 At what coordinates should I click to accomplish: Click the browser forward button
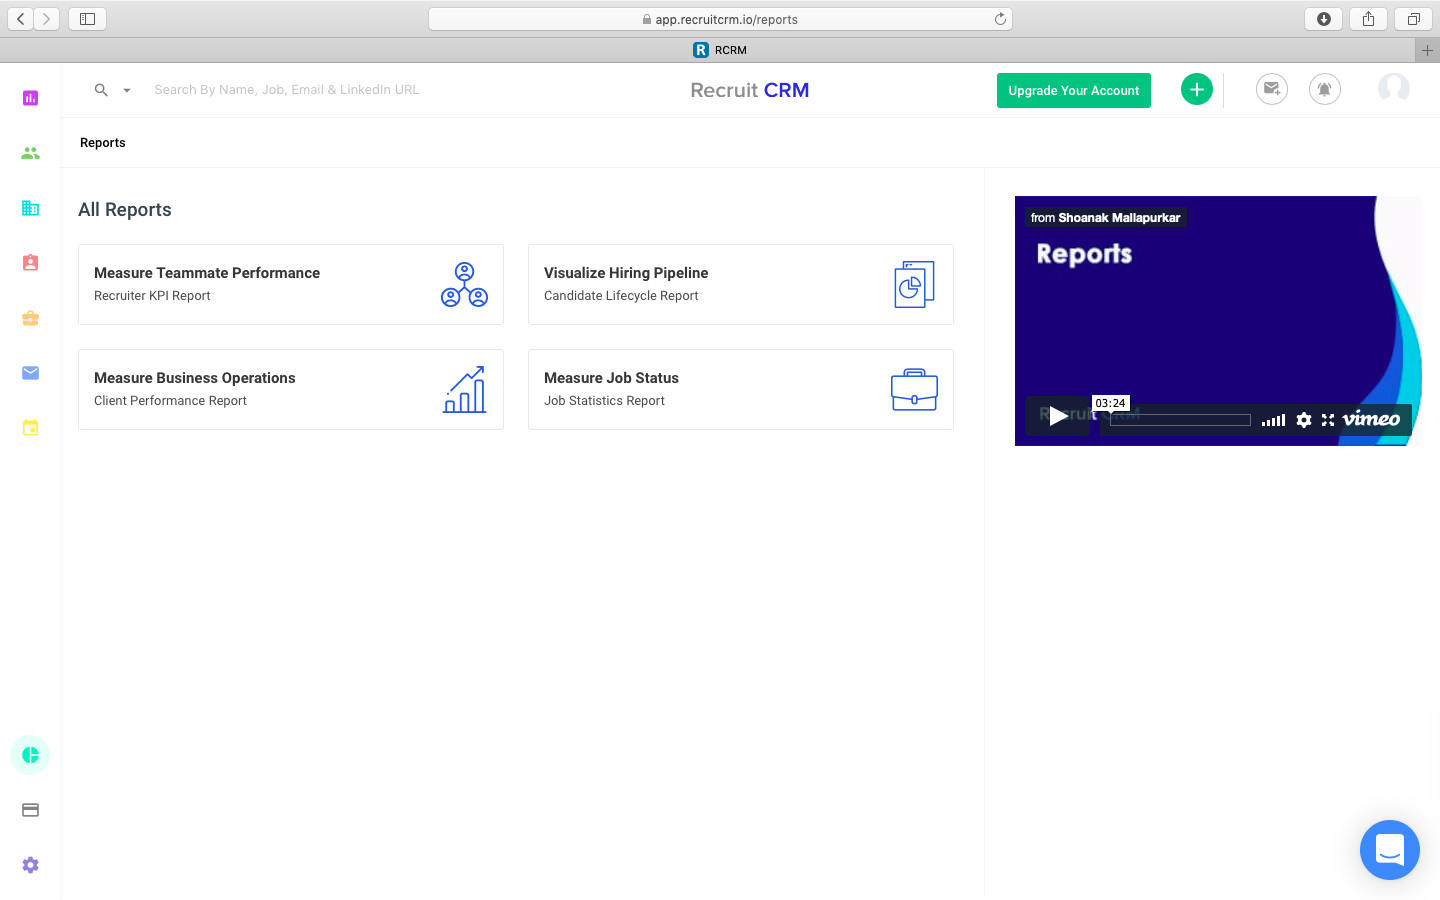tap(46, 19)
